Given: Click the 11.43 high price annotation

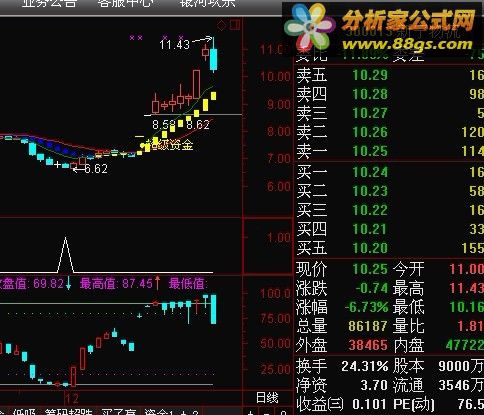Looking at the screenshot, I should [x=174, y=44].
